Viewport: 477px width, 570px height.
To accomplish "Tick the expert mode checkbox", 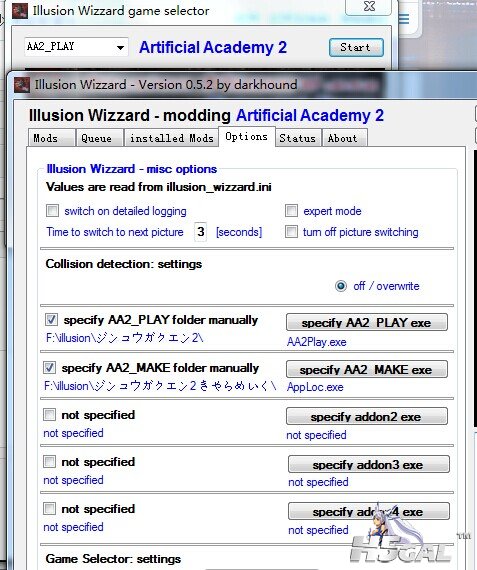I will [x=291, y=210].
